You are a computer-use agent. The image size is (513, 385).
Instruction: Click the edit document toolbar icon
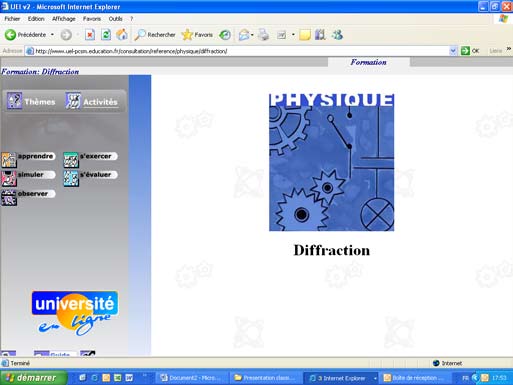(282, 35)
